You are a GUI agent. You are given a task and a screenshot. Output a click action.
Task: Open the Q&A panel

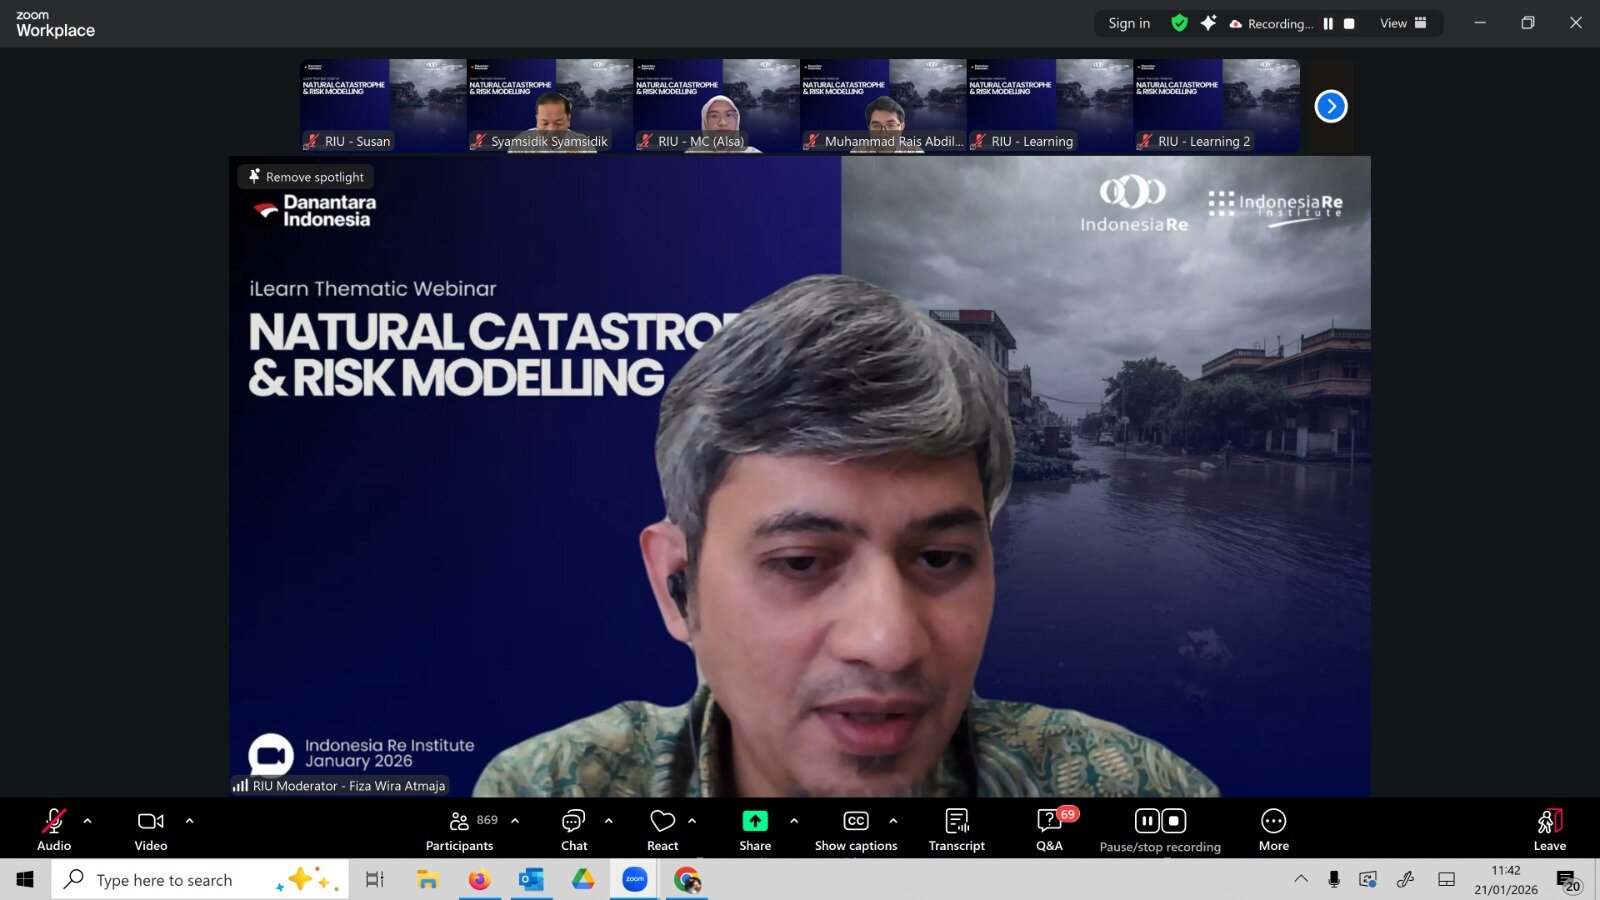(x=1049, y=830)
